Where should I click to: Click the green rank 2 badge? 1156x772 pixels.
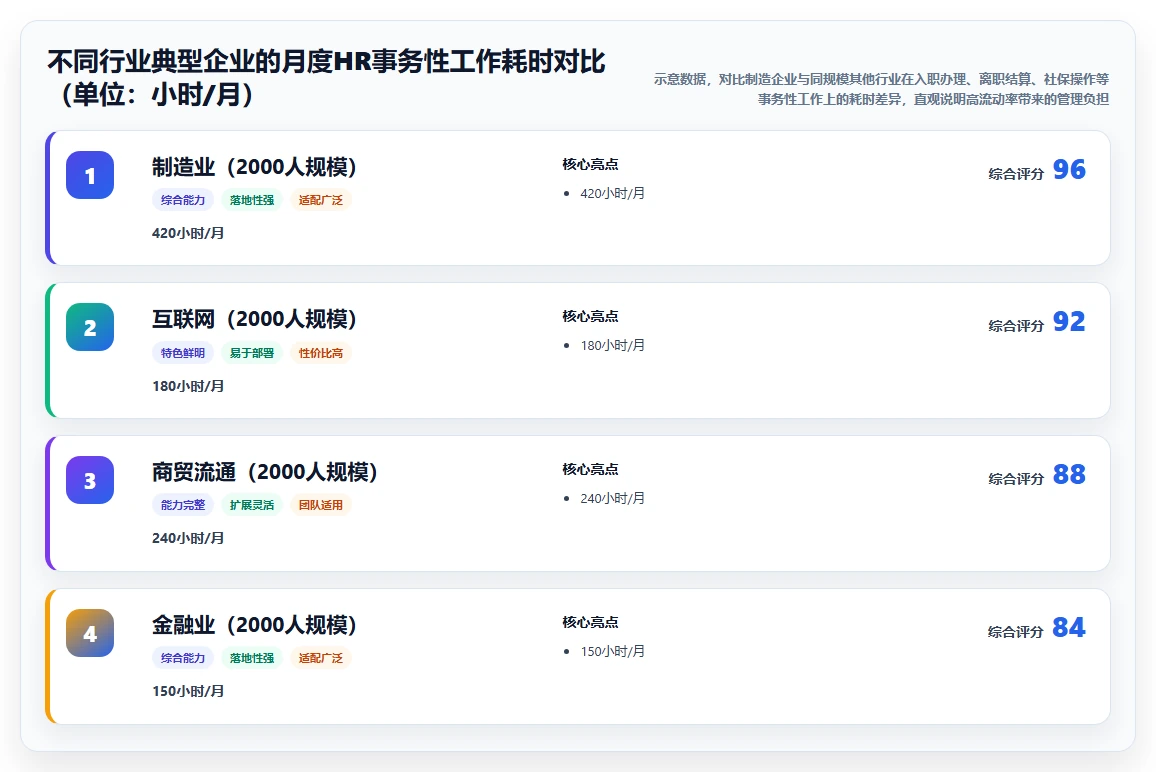pos(90,327)
